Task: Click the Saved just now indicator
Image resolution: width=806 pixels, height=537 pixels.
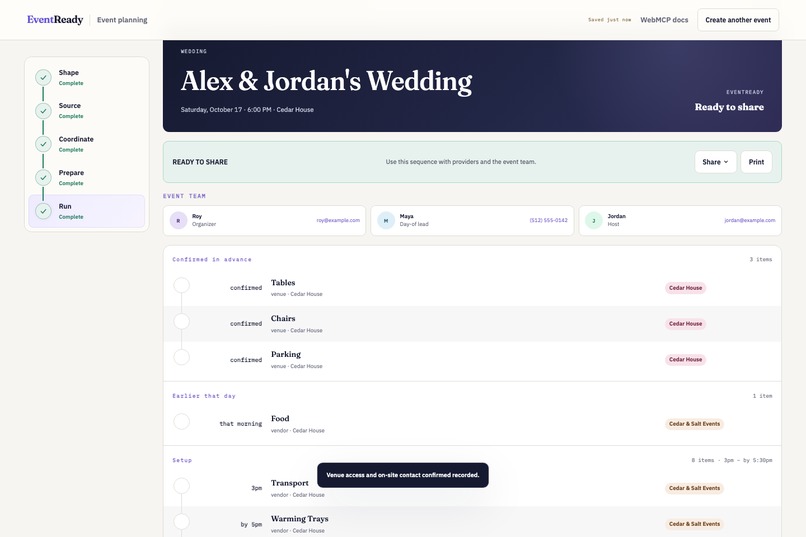Action: pyautogui.click(x=610, y=20)
